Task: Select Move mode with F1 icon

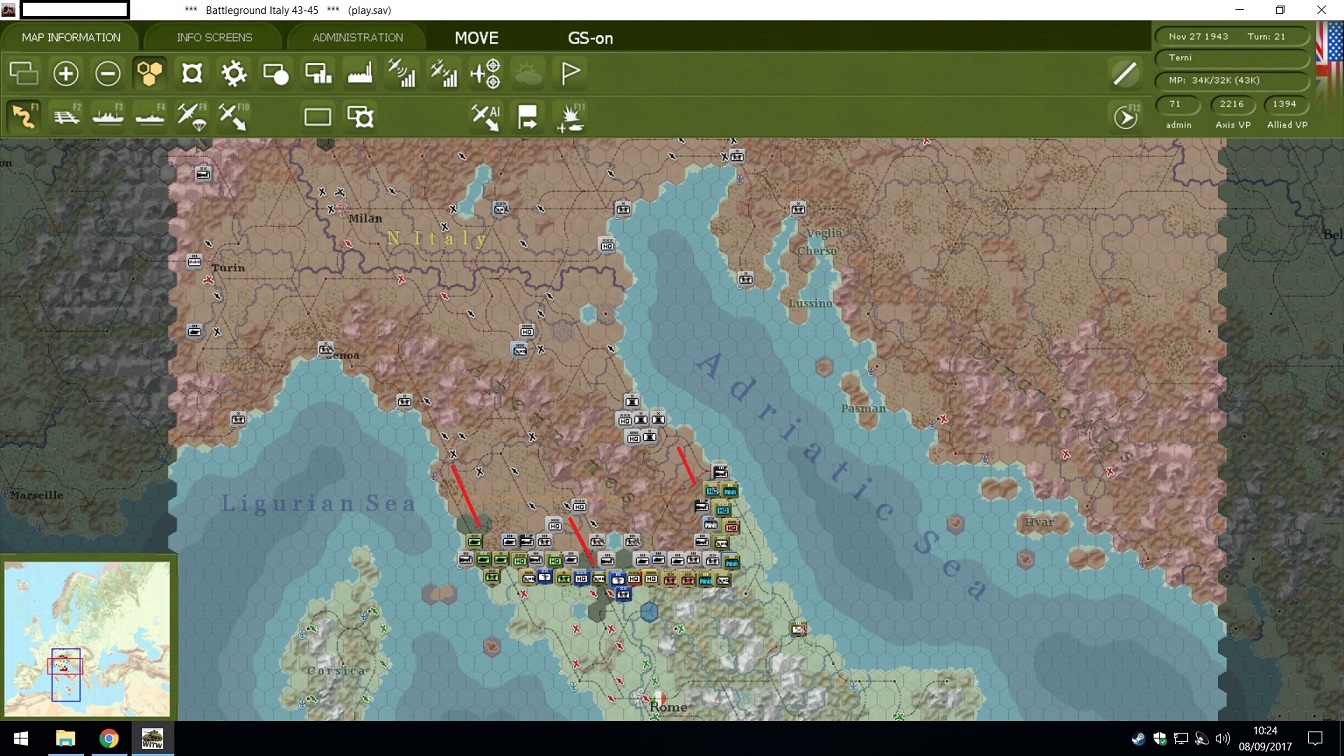Action: (24, 116)
